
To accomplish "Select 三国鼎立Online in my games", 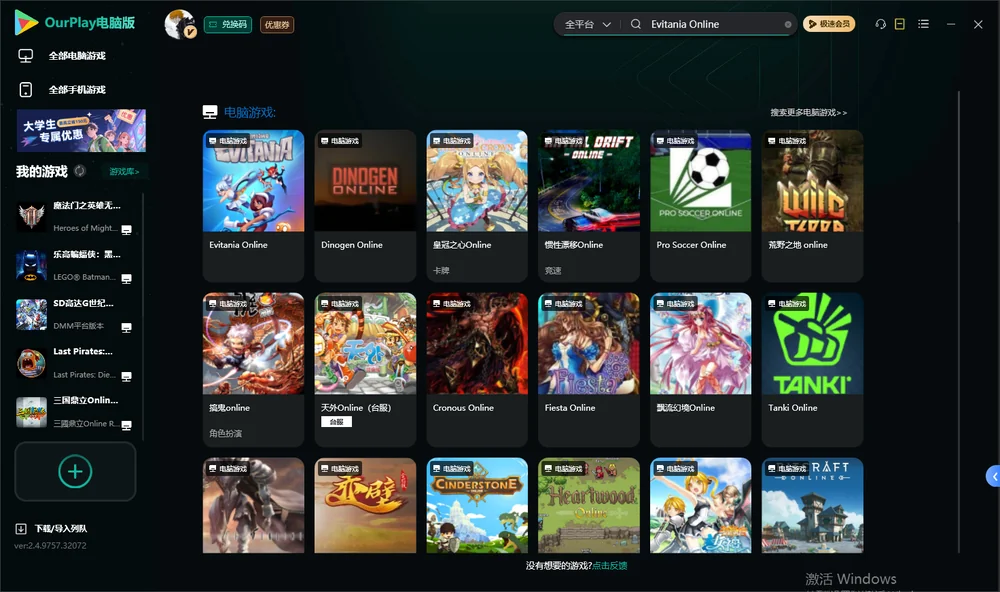I will pos(75,412).
